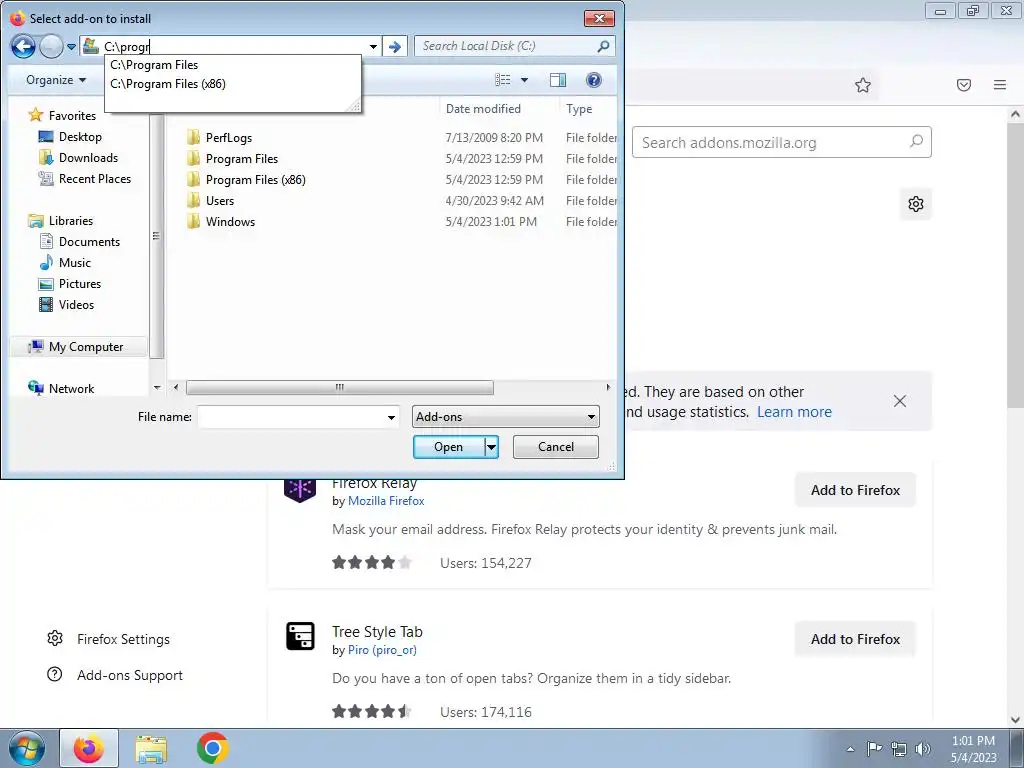Click the change view icon
The width and height of the screenshot is (1024, 768).
click(503, 80)
